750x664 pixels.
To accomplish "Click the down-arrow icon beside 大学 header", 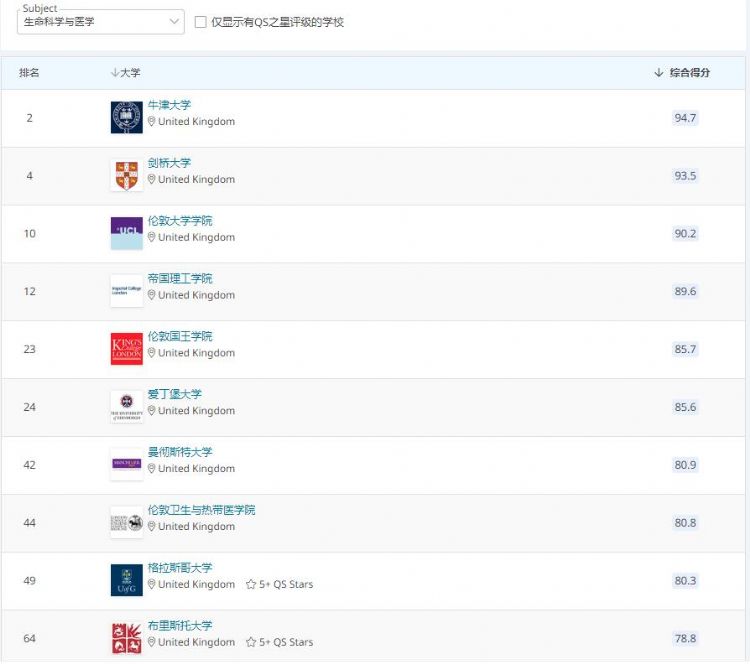I will point(114,73).
